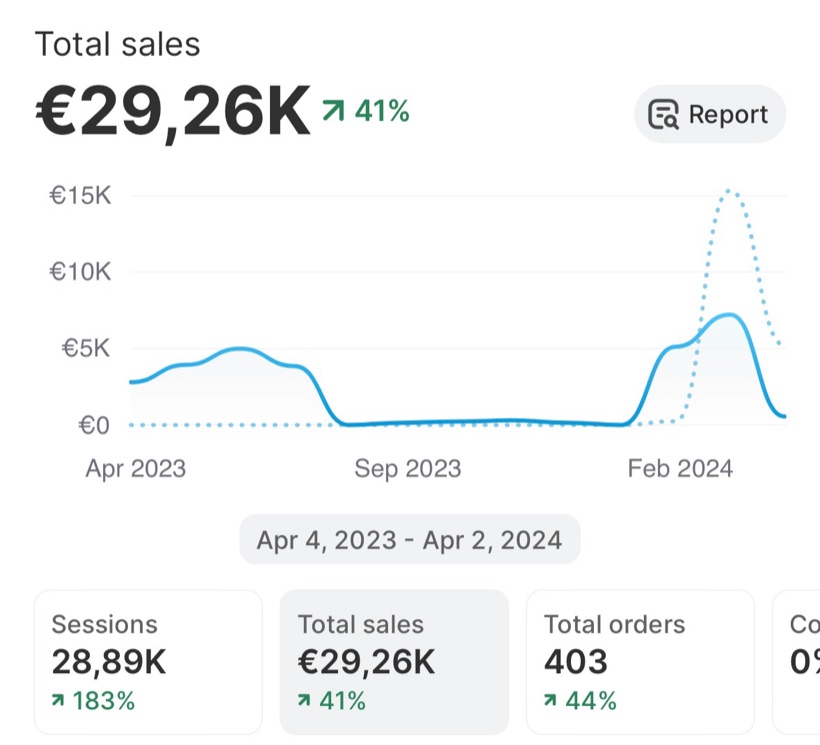Image resolution: width=820 pixels, height=745 pixels.
Task: Click the report magnifier icon
Action: (x=663, y=114)
